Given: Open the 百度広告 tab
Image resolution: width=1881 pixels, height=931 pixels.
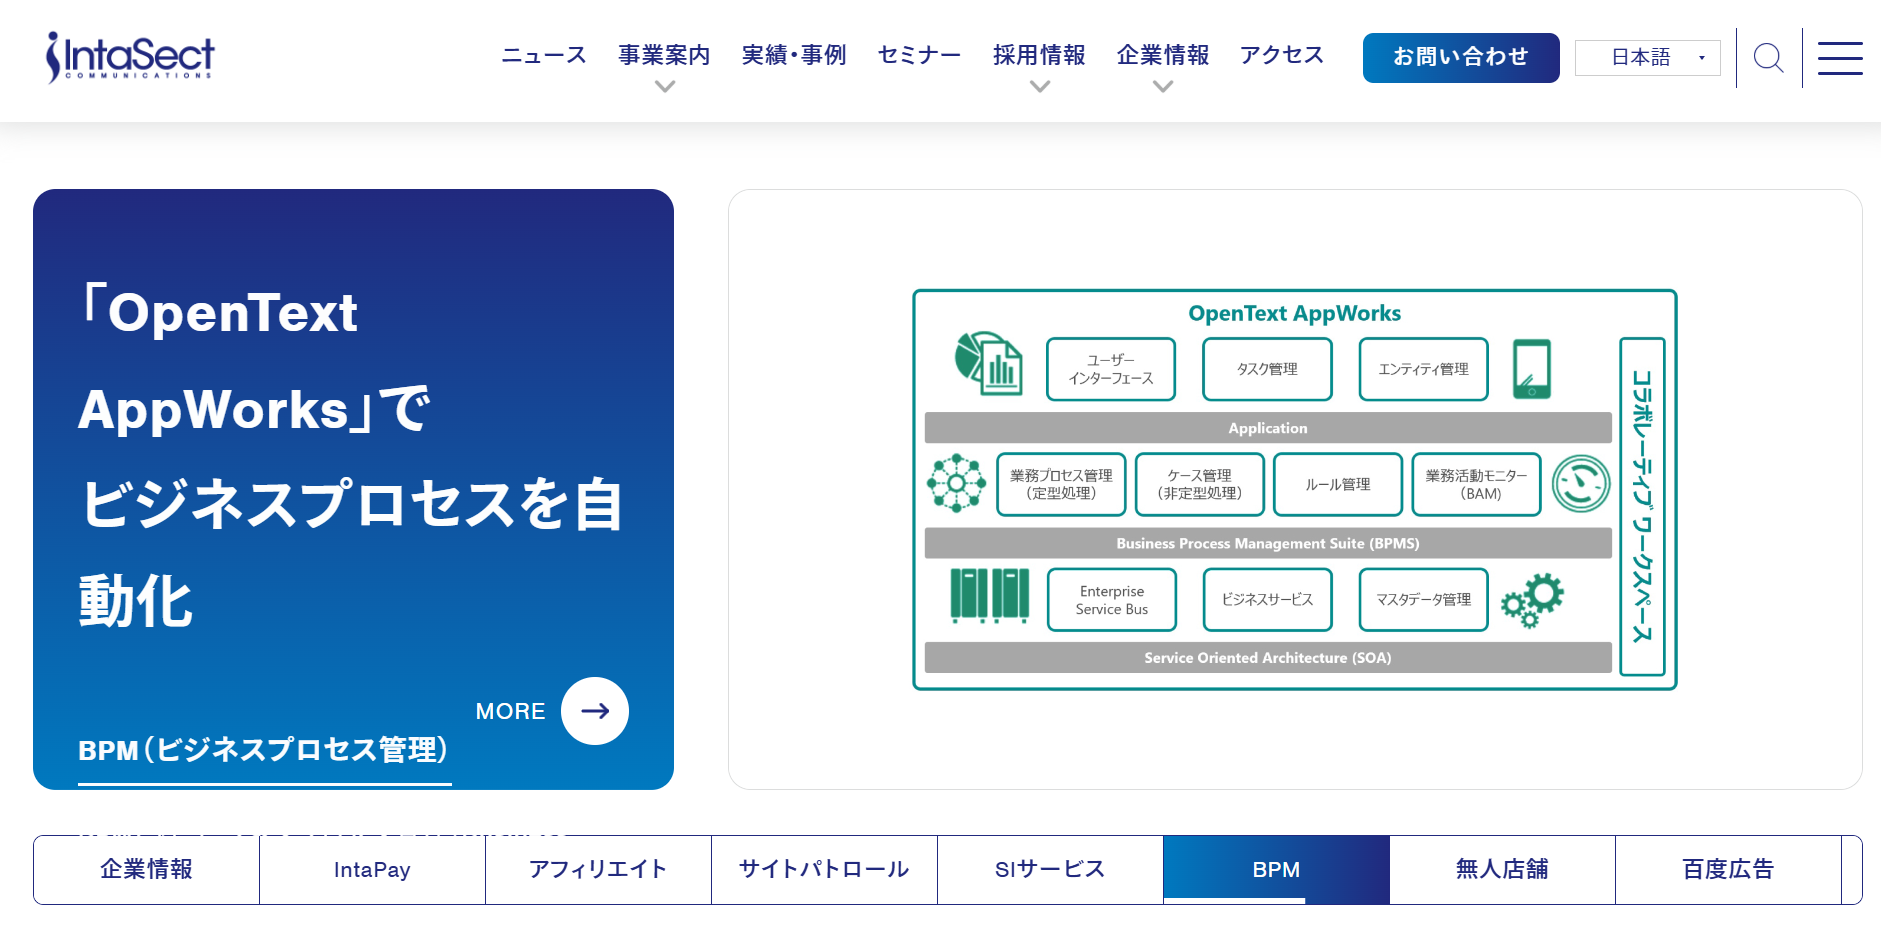Looking at the screenshot, I should pos(1728,870).
